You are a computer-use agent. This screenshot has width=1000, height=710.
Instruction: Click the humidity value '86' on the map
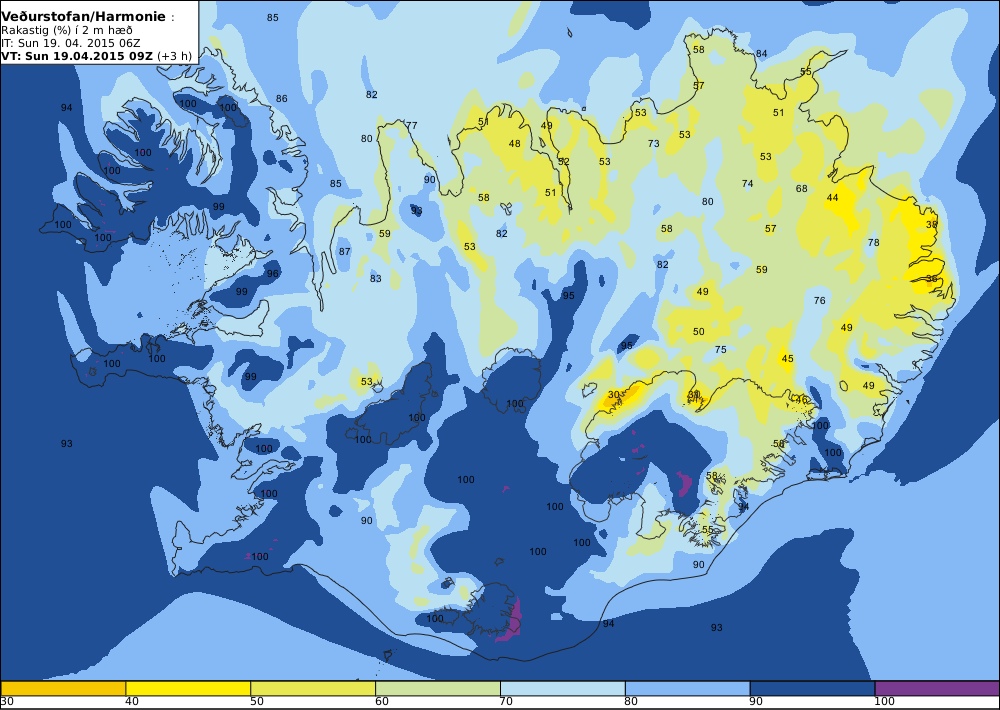281,99
